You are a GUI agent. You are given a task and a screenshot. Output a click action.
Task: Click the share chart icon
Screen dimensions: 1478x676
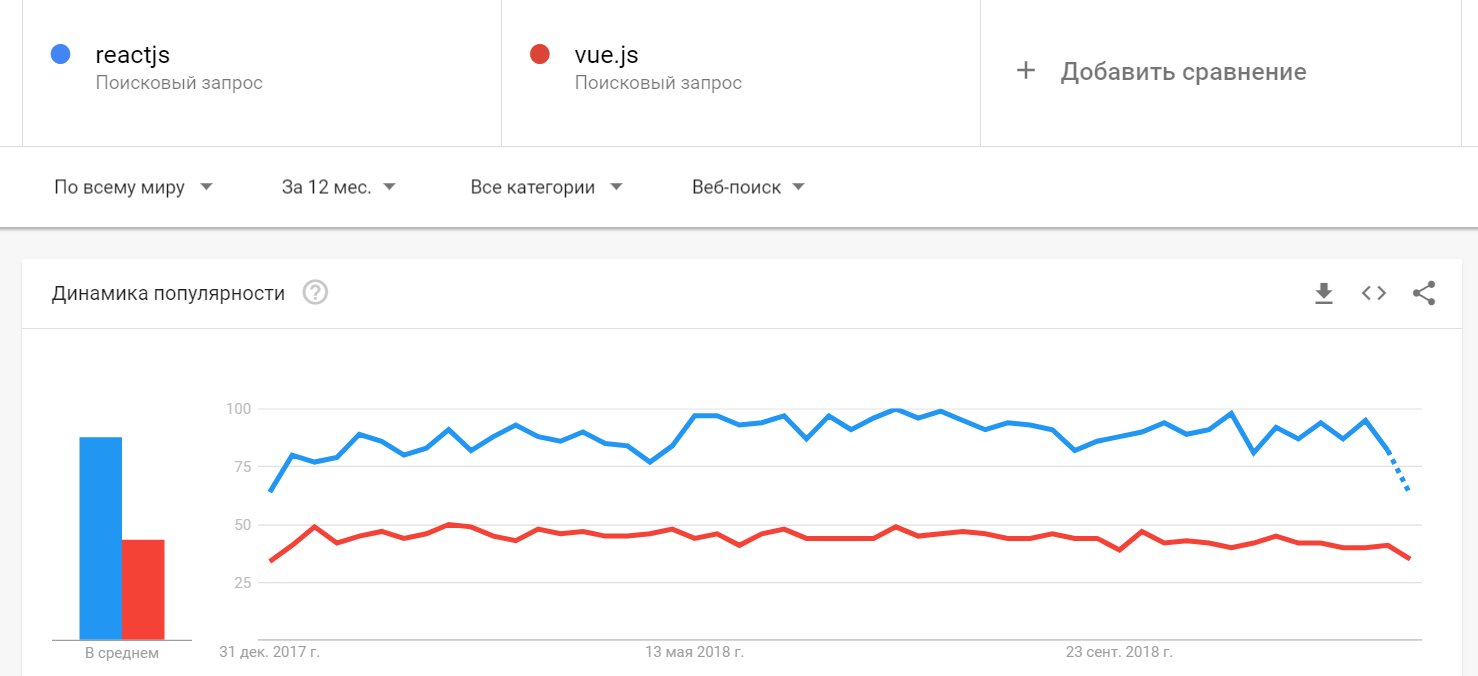[1424, 293]
